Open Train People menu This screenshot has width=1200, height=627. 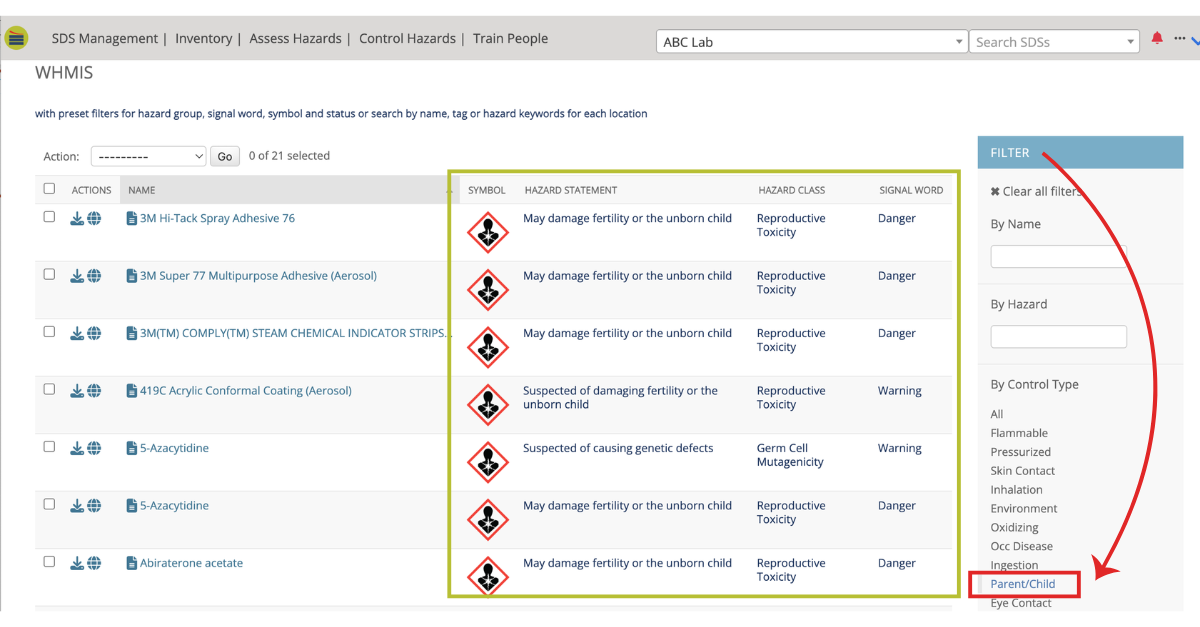(511, 38)
